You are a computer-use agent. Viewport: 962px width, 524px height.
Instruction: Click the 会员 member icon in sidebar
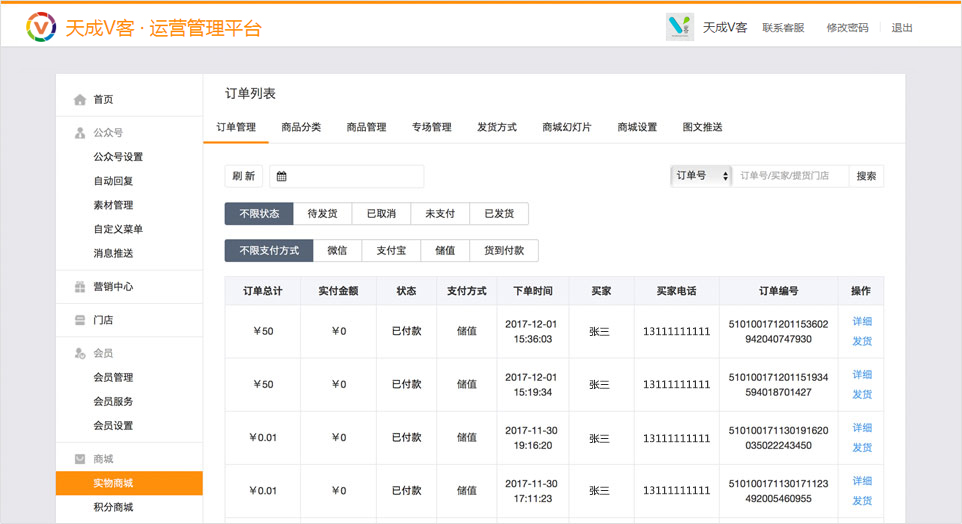click(80, 354)
